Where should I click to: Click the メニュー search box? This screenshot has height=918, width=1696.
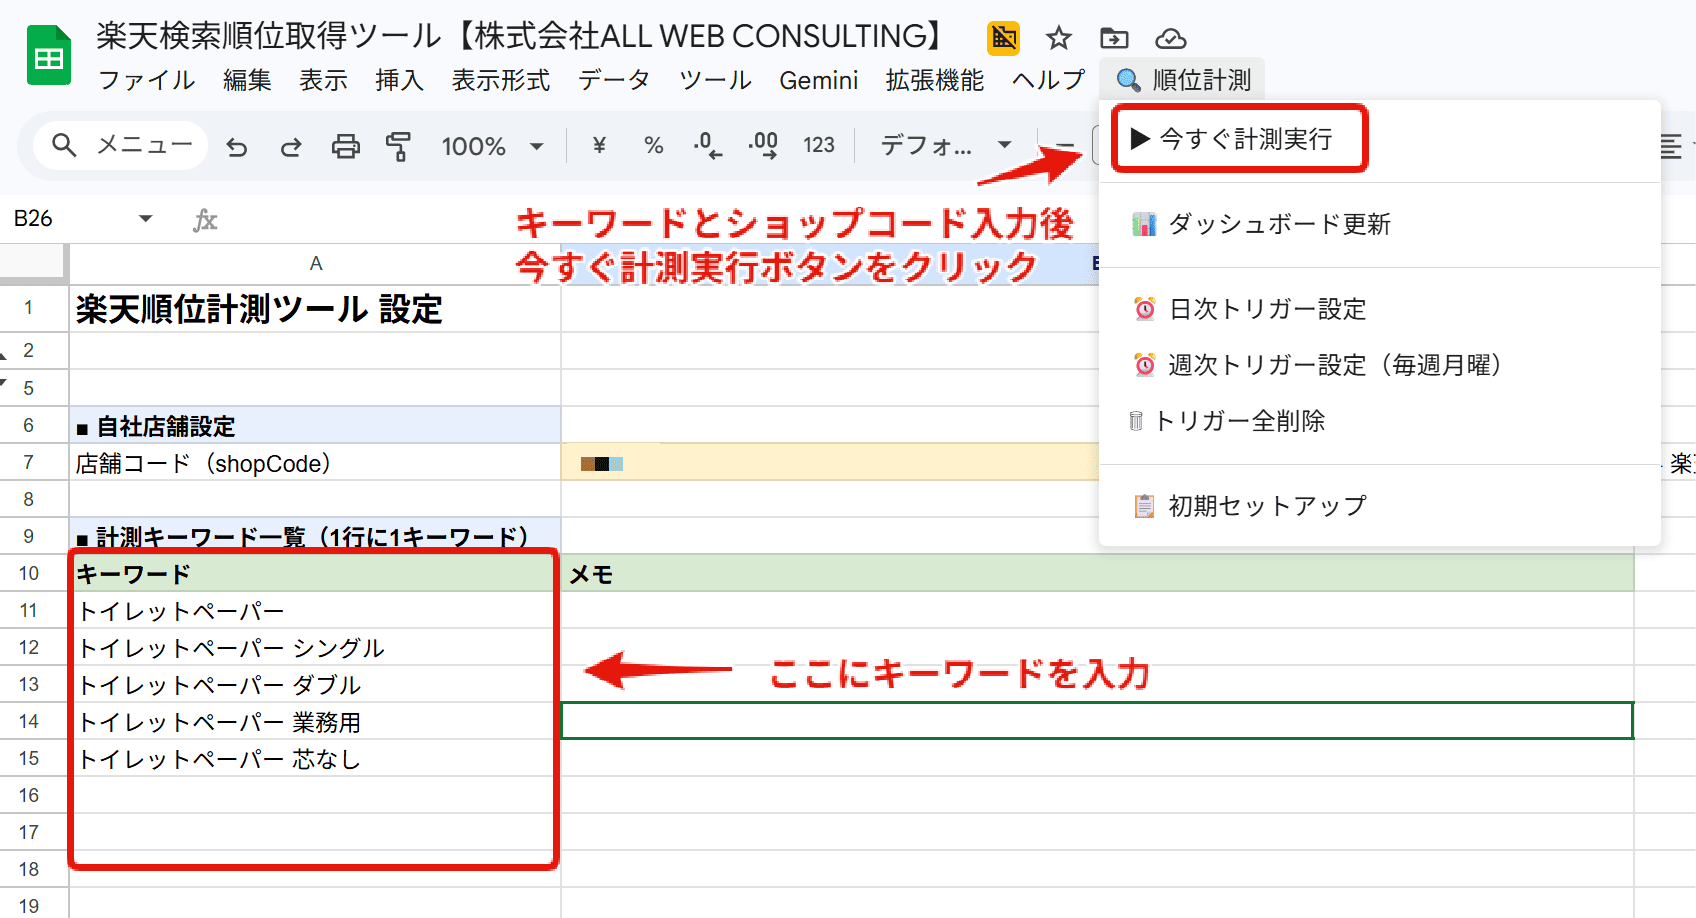click(121, 146)
